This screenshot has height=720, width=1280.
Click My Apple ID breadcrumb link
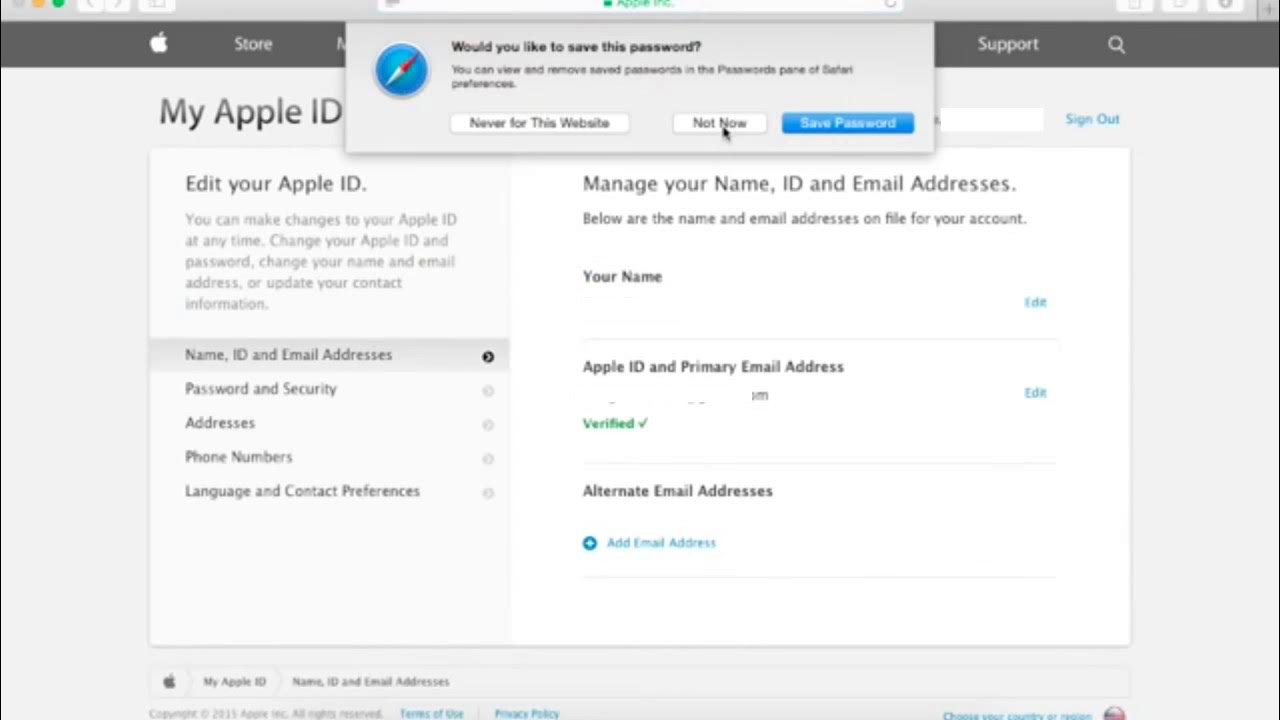[234, 682]
